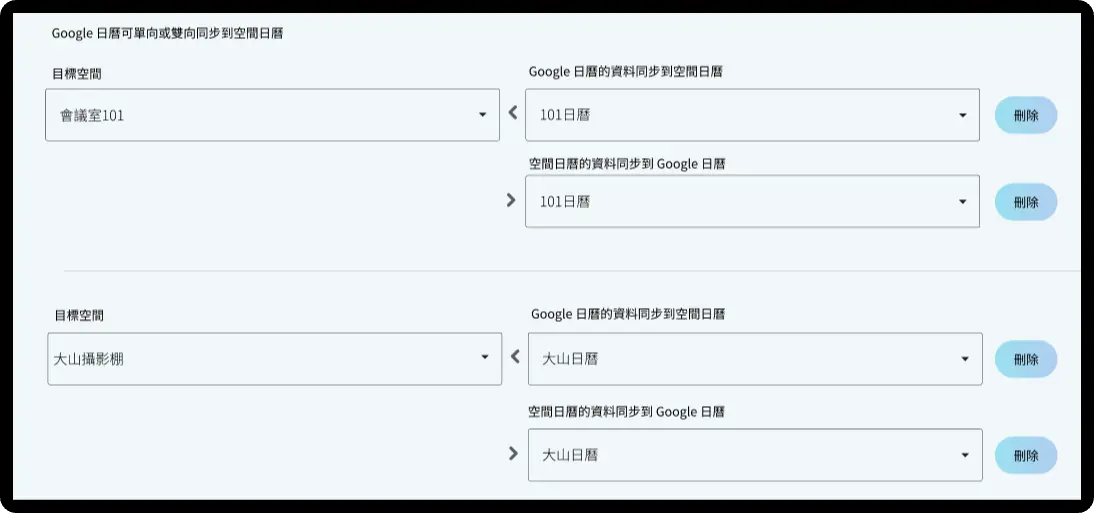Click the left chevron beside 會議室101
This screenshot has height=513, width=1094.
click(513, 113)
